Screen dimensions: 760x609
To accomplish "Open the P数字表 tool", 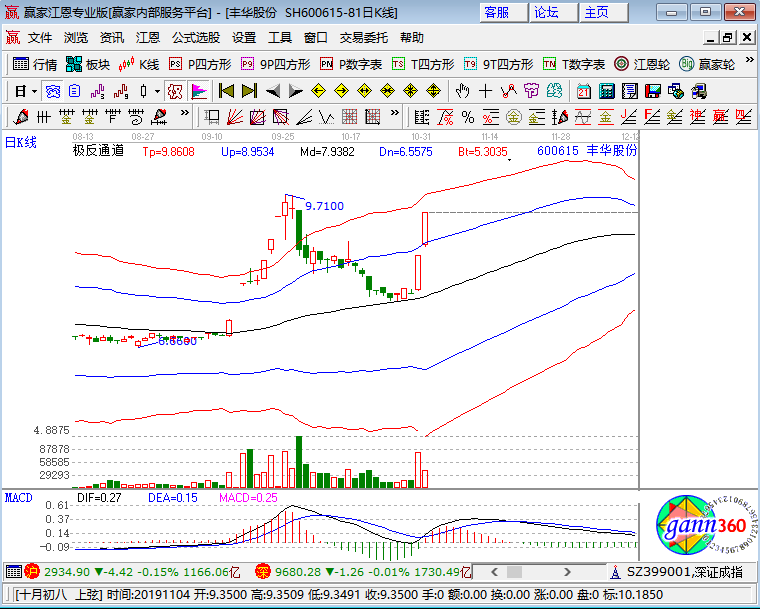I will coord(351,64).
